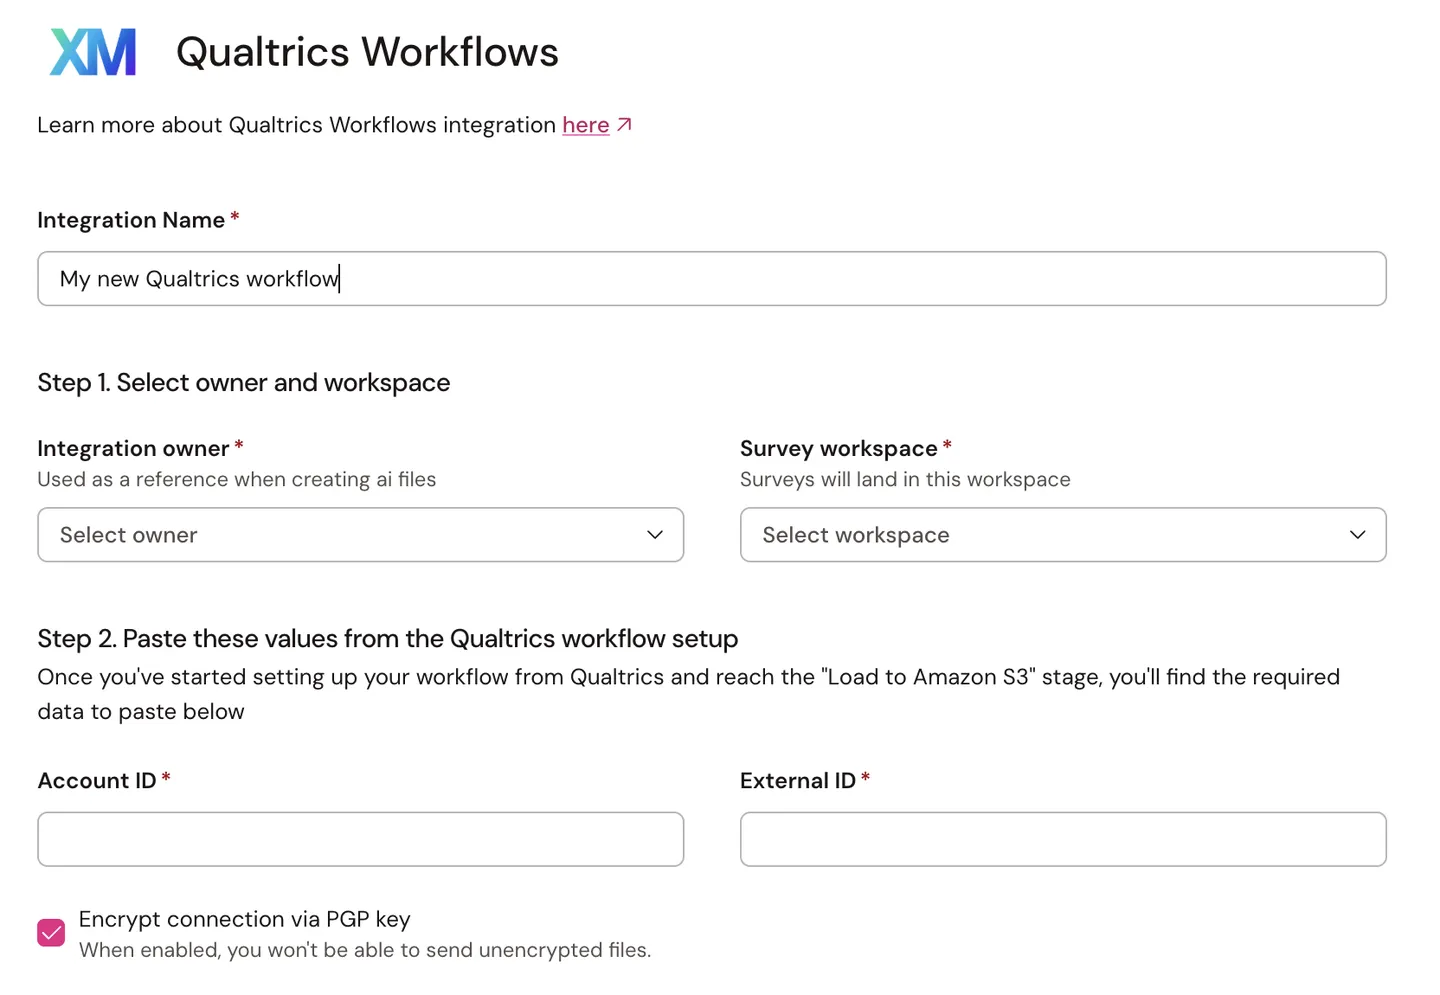Click the Account ID label
Viewport: 1440px width, 995px height.
coord(97,780)
